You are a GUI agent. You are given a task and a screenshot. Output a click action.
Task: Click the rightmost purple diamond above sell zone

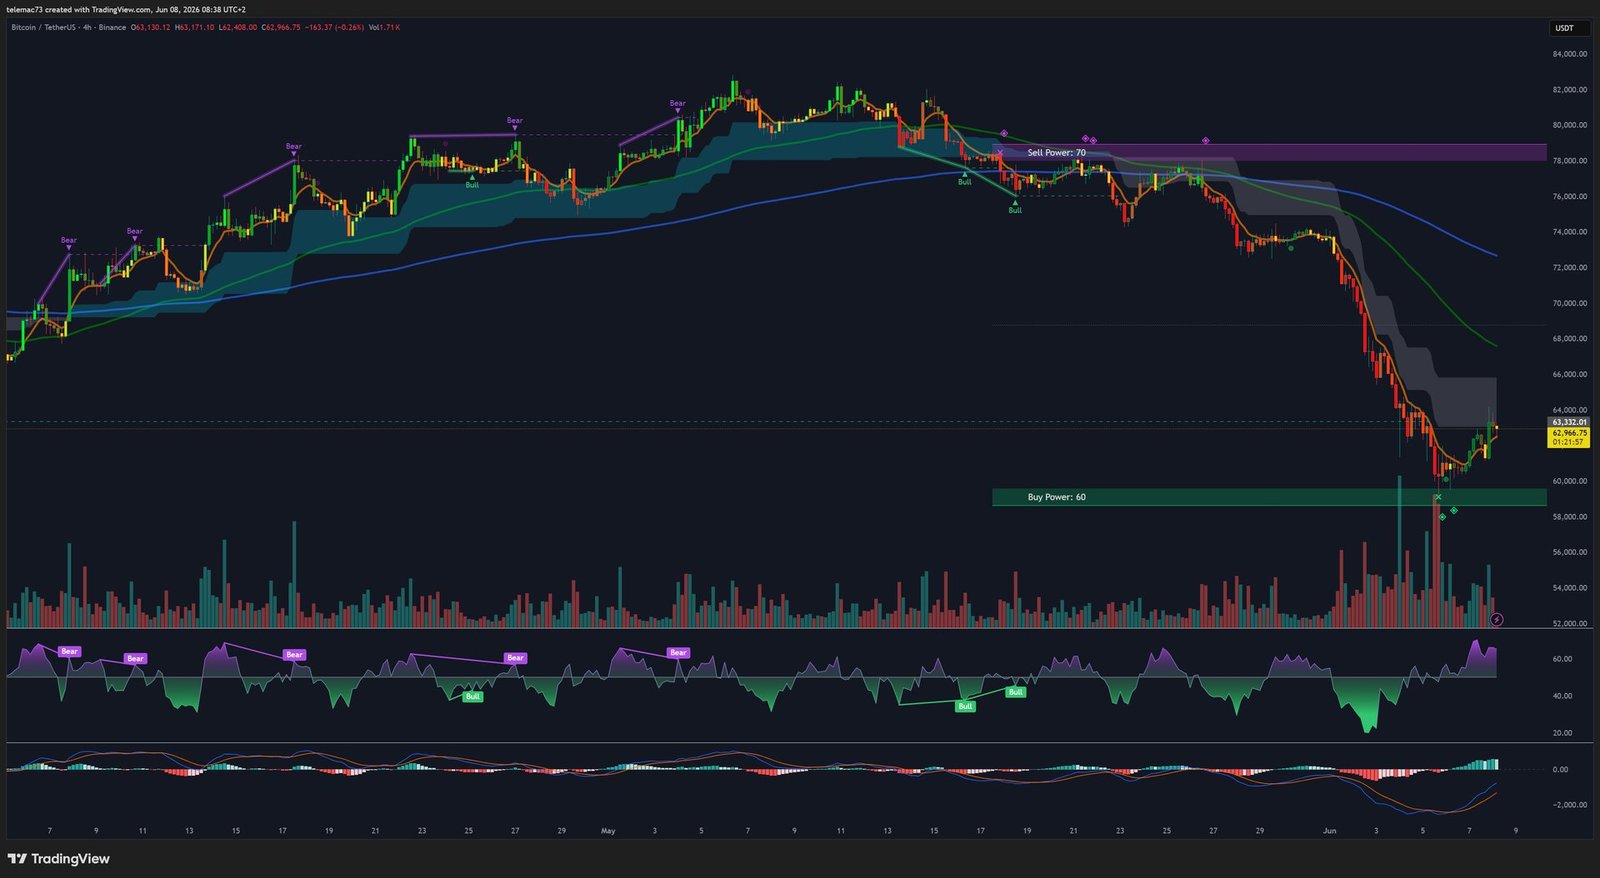pyautogui.click(x=1206, y=141)
